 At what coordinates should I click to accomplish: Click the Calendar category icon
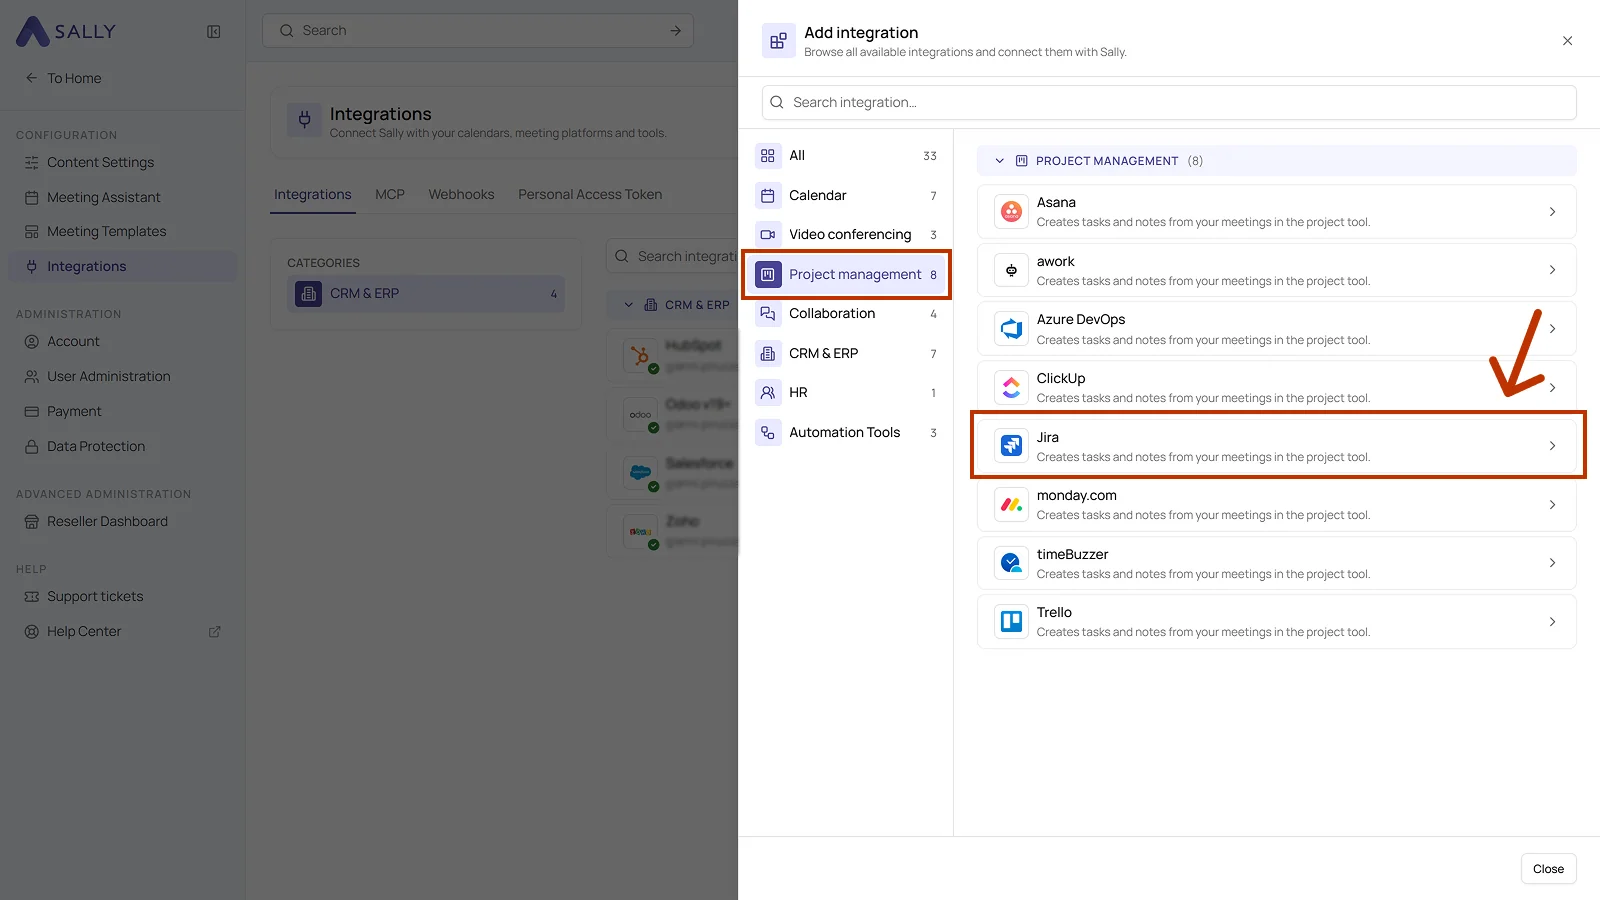[x=768, y=195]
